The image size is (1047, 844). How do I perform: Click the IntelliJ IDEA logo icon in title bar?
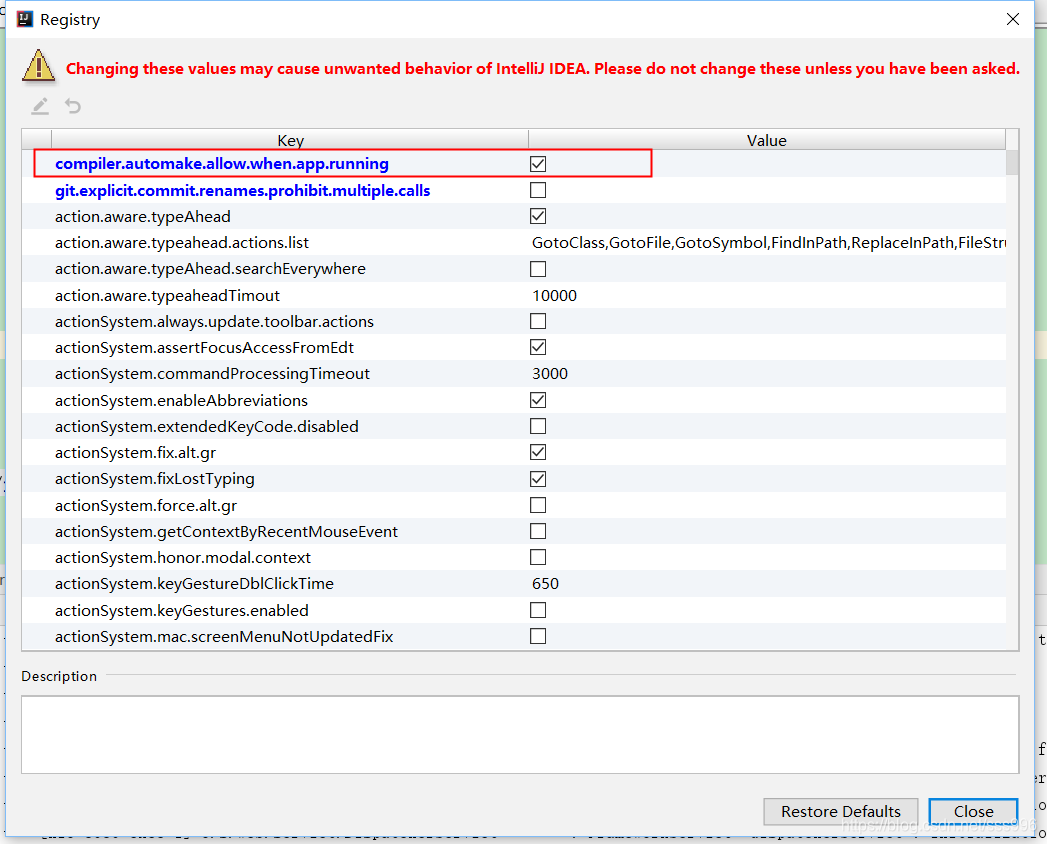25,19
